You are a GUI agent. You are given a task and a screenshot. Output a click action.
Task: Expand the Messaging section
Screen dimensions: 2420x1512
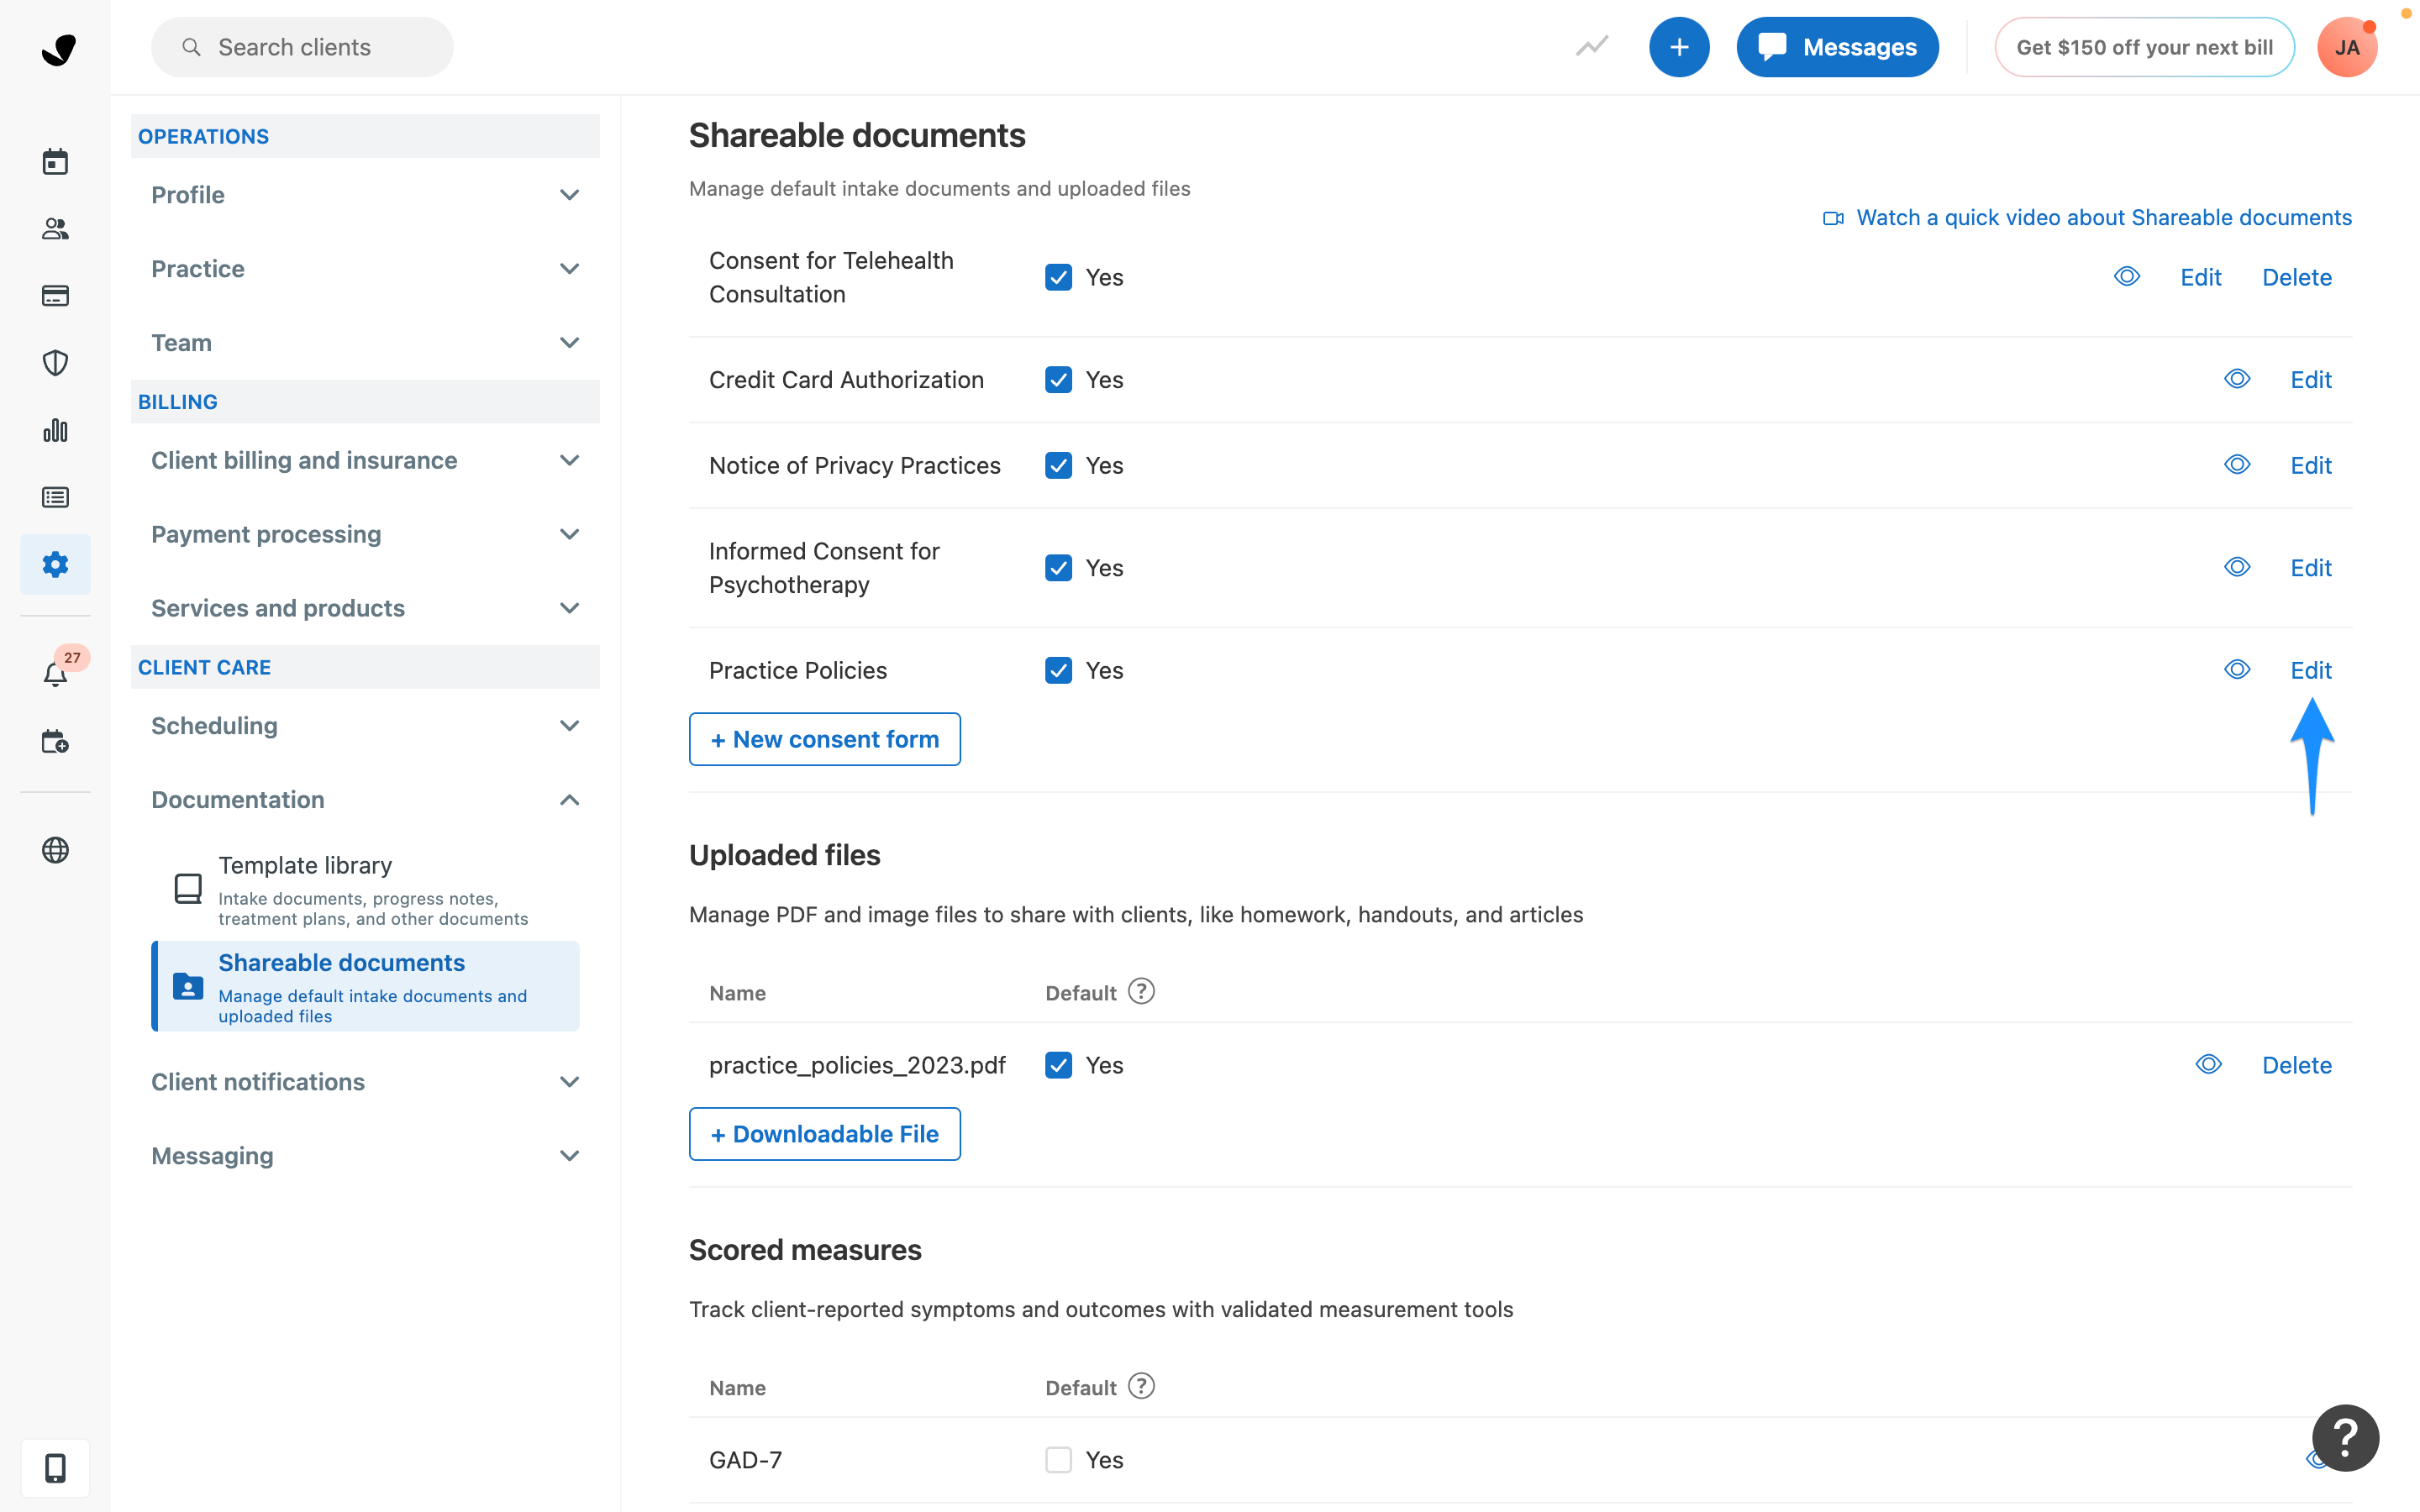click(x=365, y=1156)
